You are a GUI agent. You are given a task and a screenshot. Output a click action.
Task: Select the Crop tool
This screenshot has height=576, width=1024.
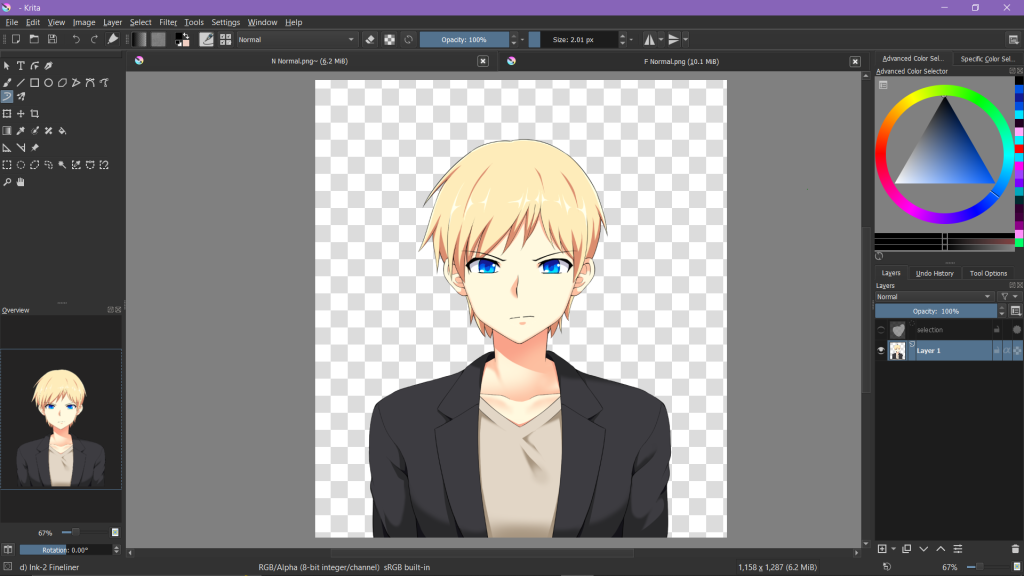pyautogui.click(x=35, y=114)
